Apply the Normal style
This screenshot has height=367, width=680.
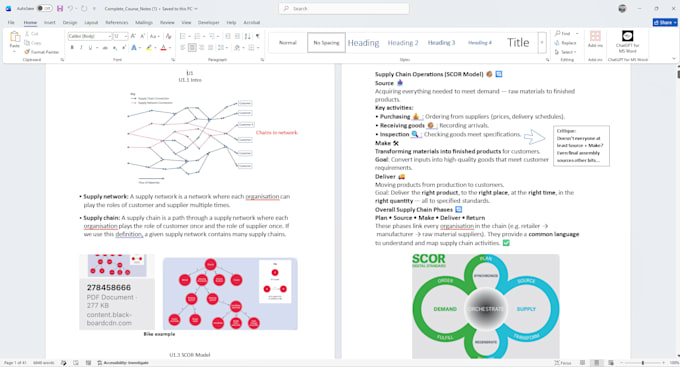(288, 43)
